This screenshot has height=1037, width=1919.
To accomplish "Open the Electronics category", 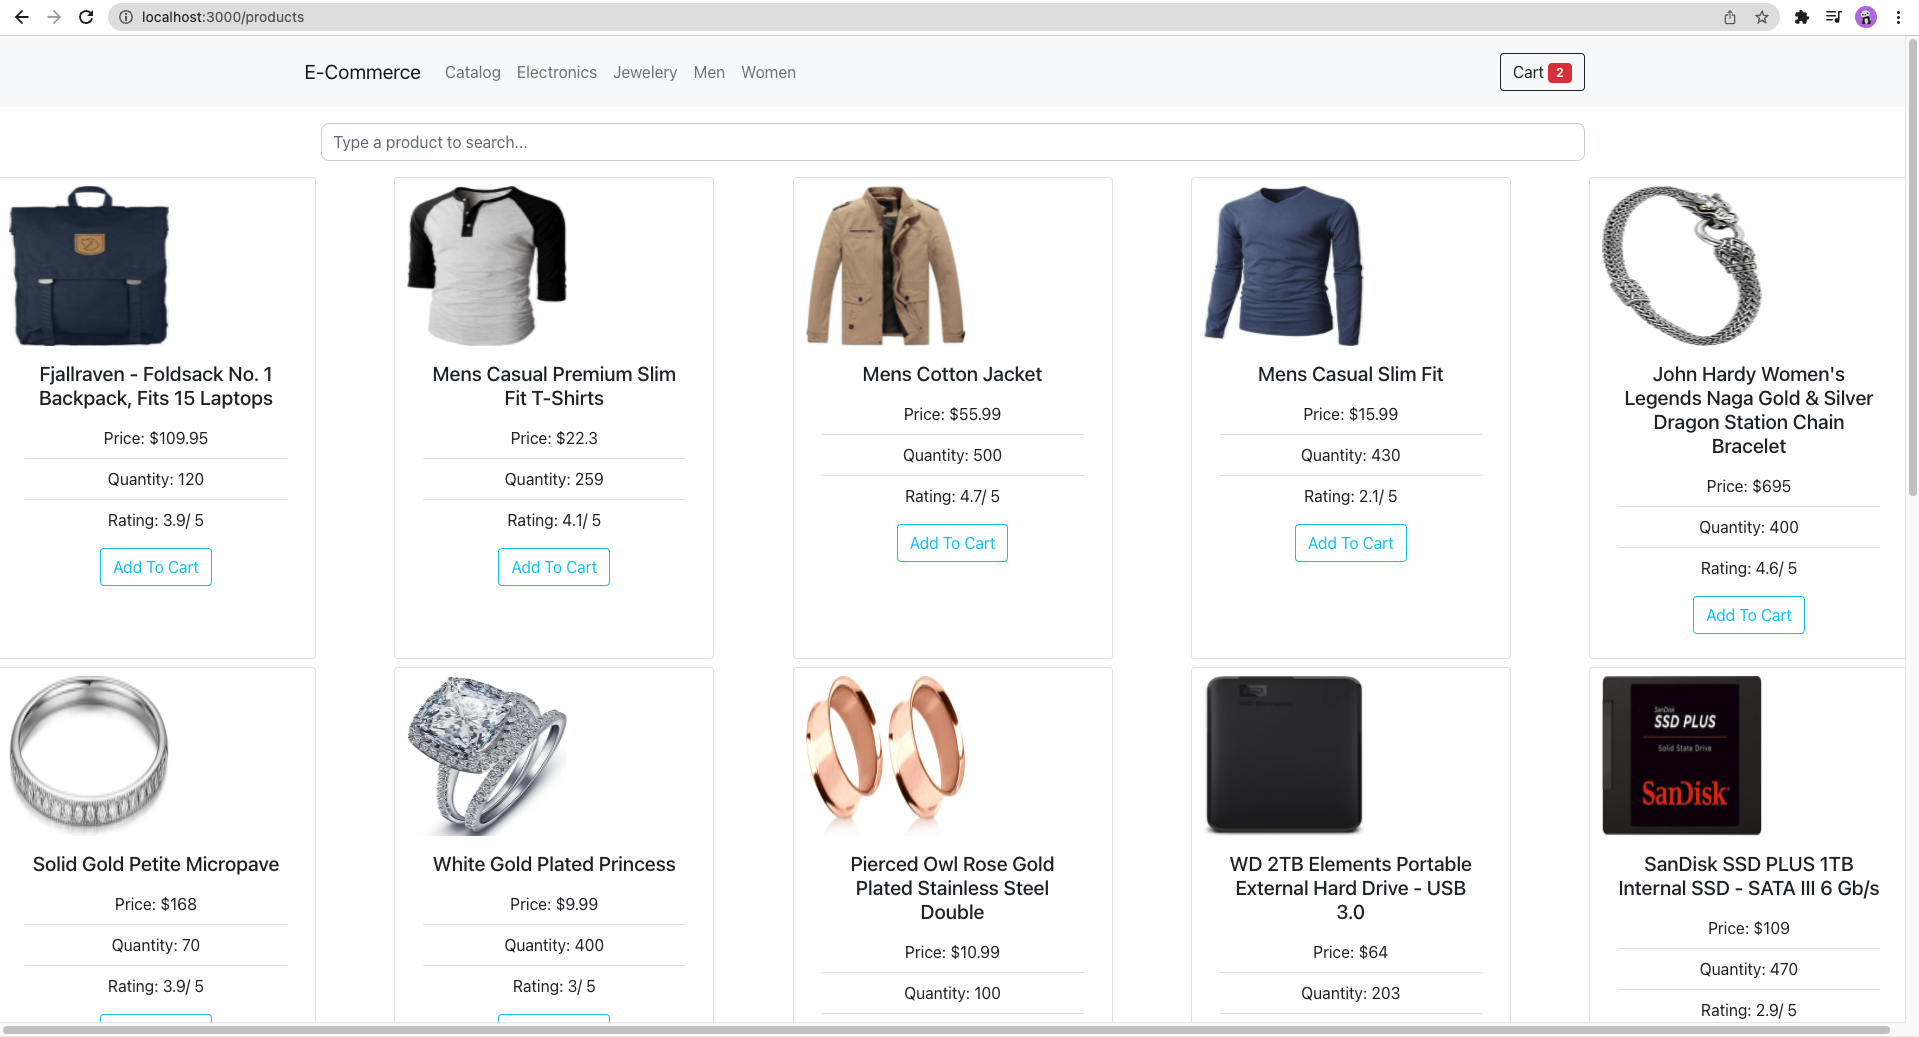I will 557,72.
